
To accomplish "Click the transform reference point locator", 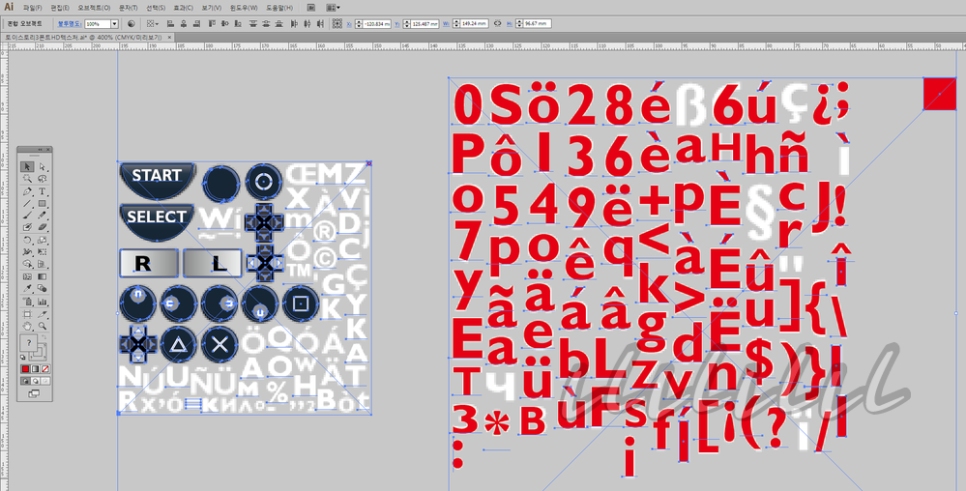I will click(336, 24).
